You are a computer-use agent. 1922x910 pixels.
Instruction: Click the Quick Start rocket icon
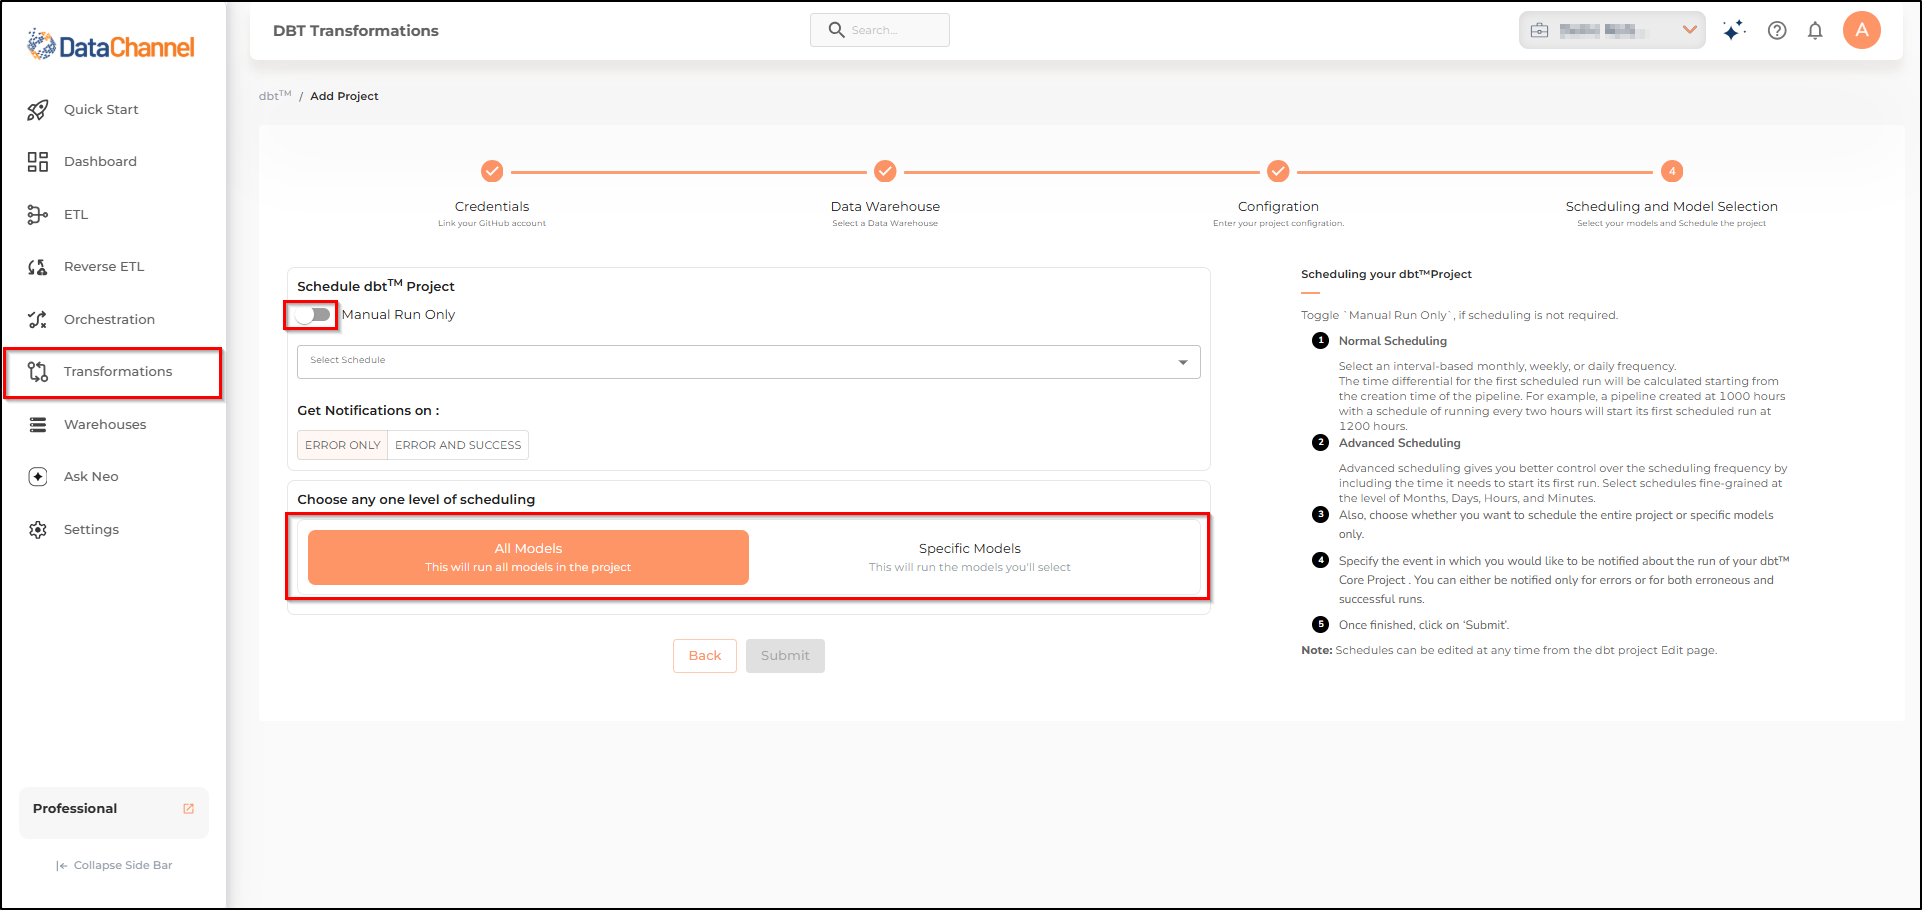pos(38,110)
